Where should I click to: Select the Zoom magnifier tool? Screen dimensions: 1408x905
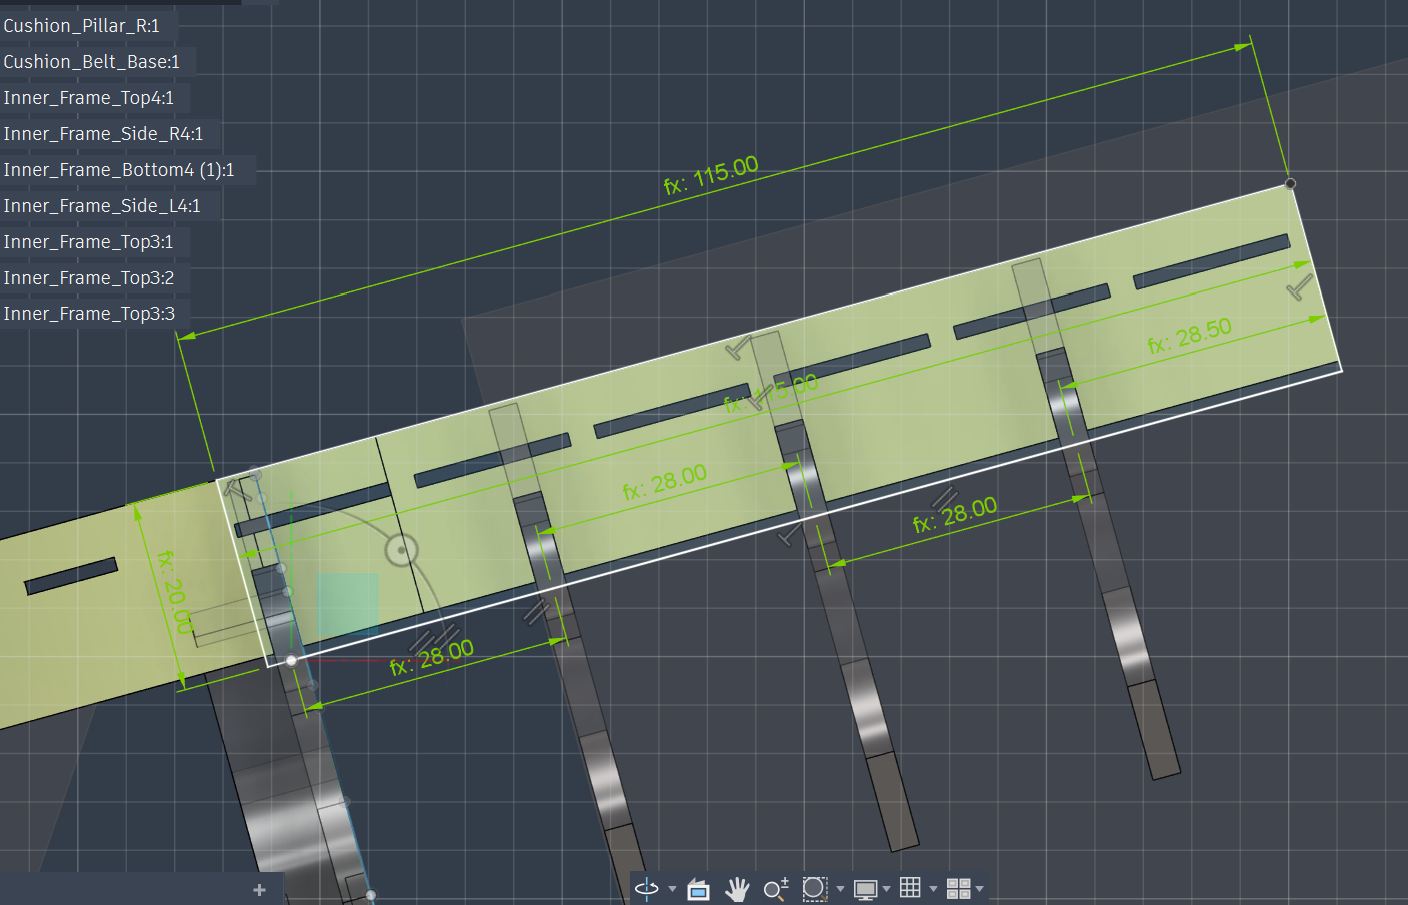pos(776,888)
